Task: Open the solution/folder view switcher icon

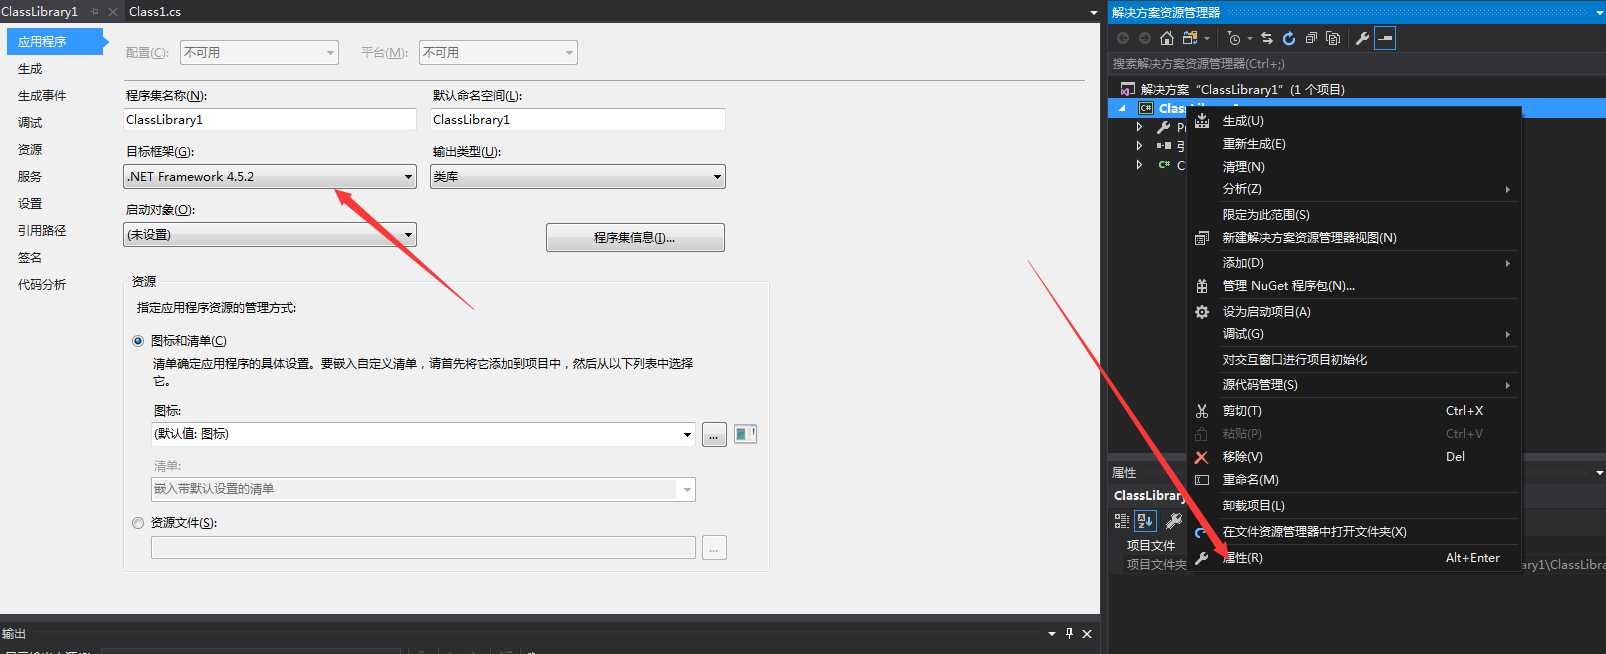Action: click(1190, 38)
